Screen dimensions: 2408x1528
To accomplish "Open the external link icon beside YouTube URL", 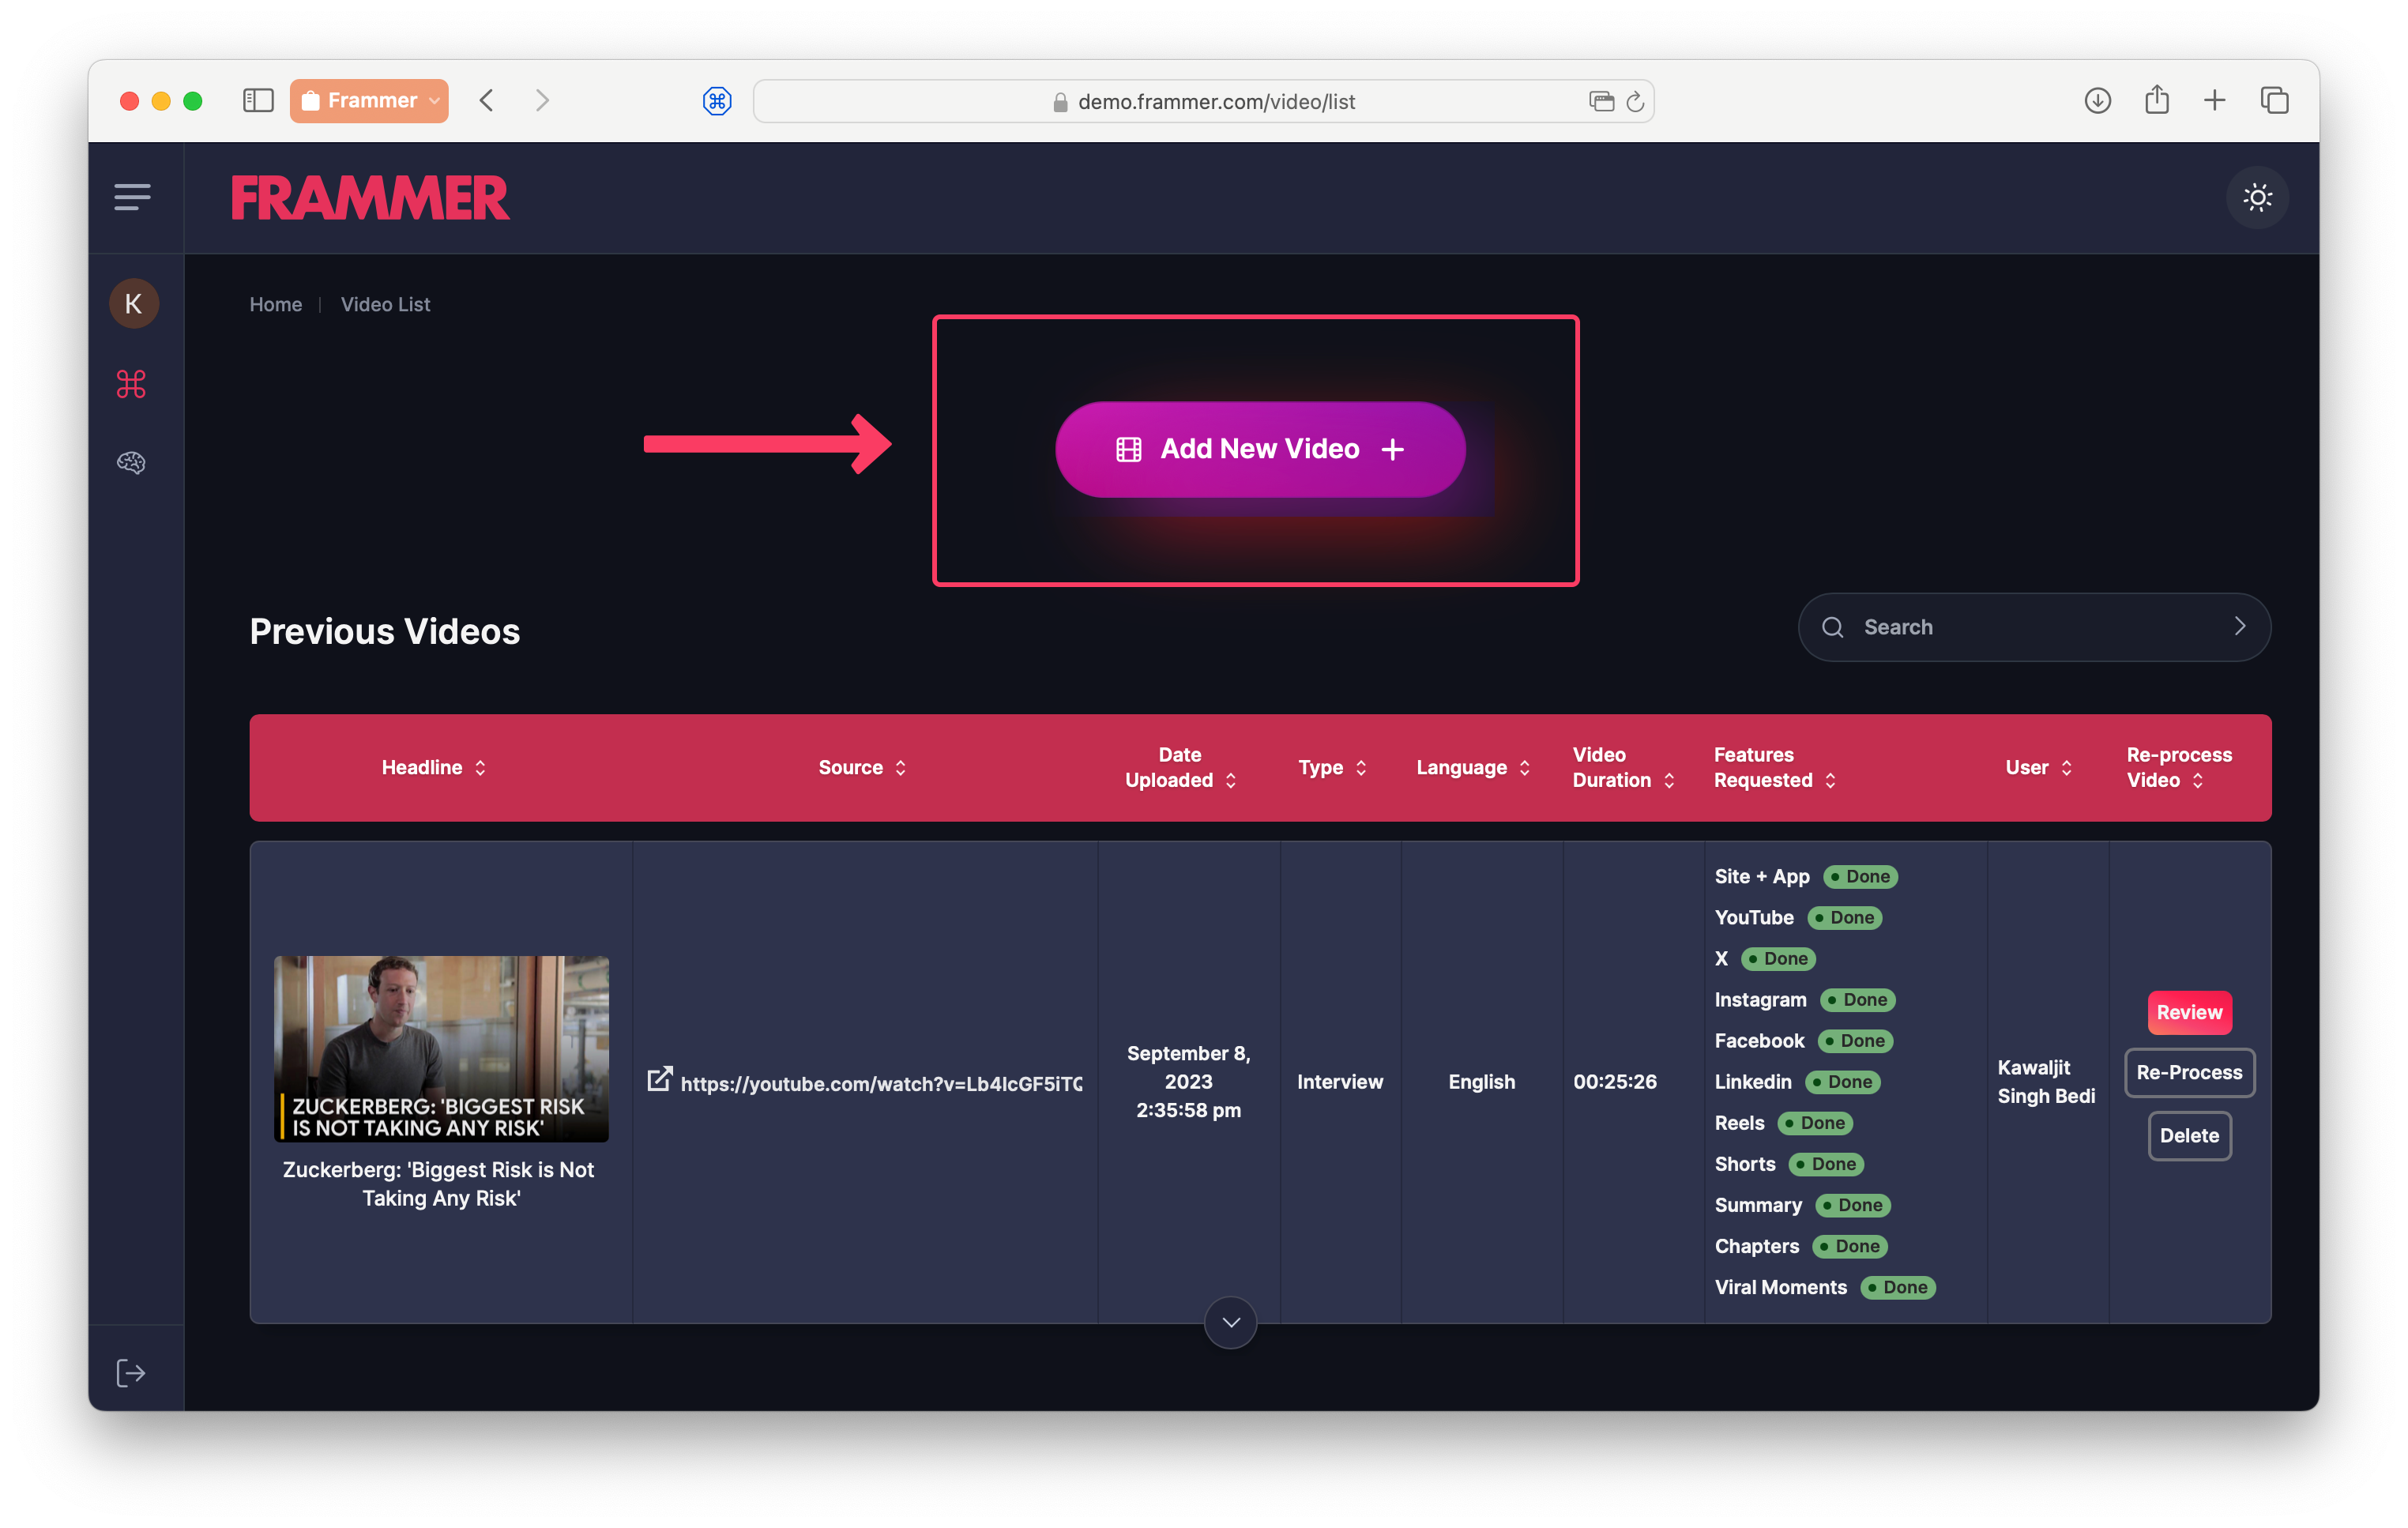I will tap(659, 1080).
